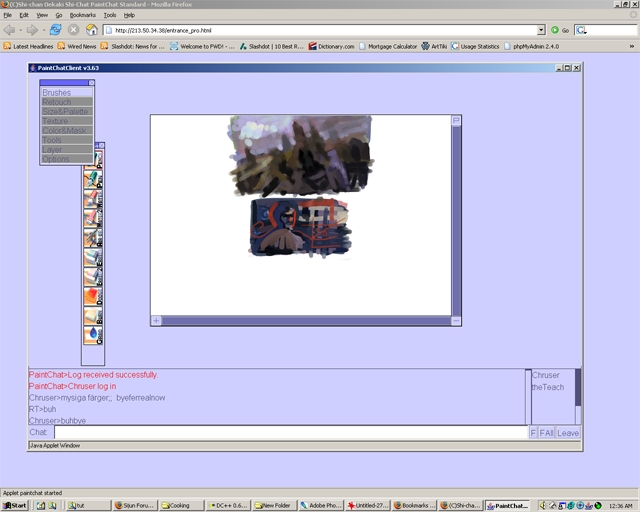Screen dimensions: 640x512
Task: Open the Brushes panel
Action: (x=67, y=93)
